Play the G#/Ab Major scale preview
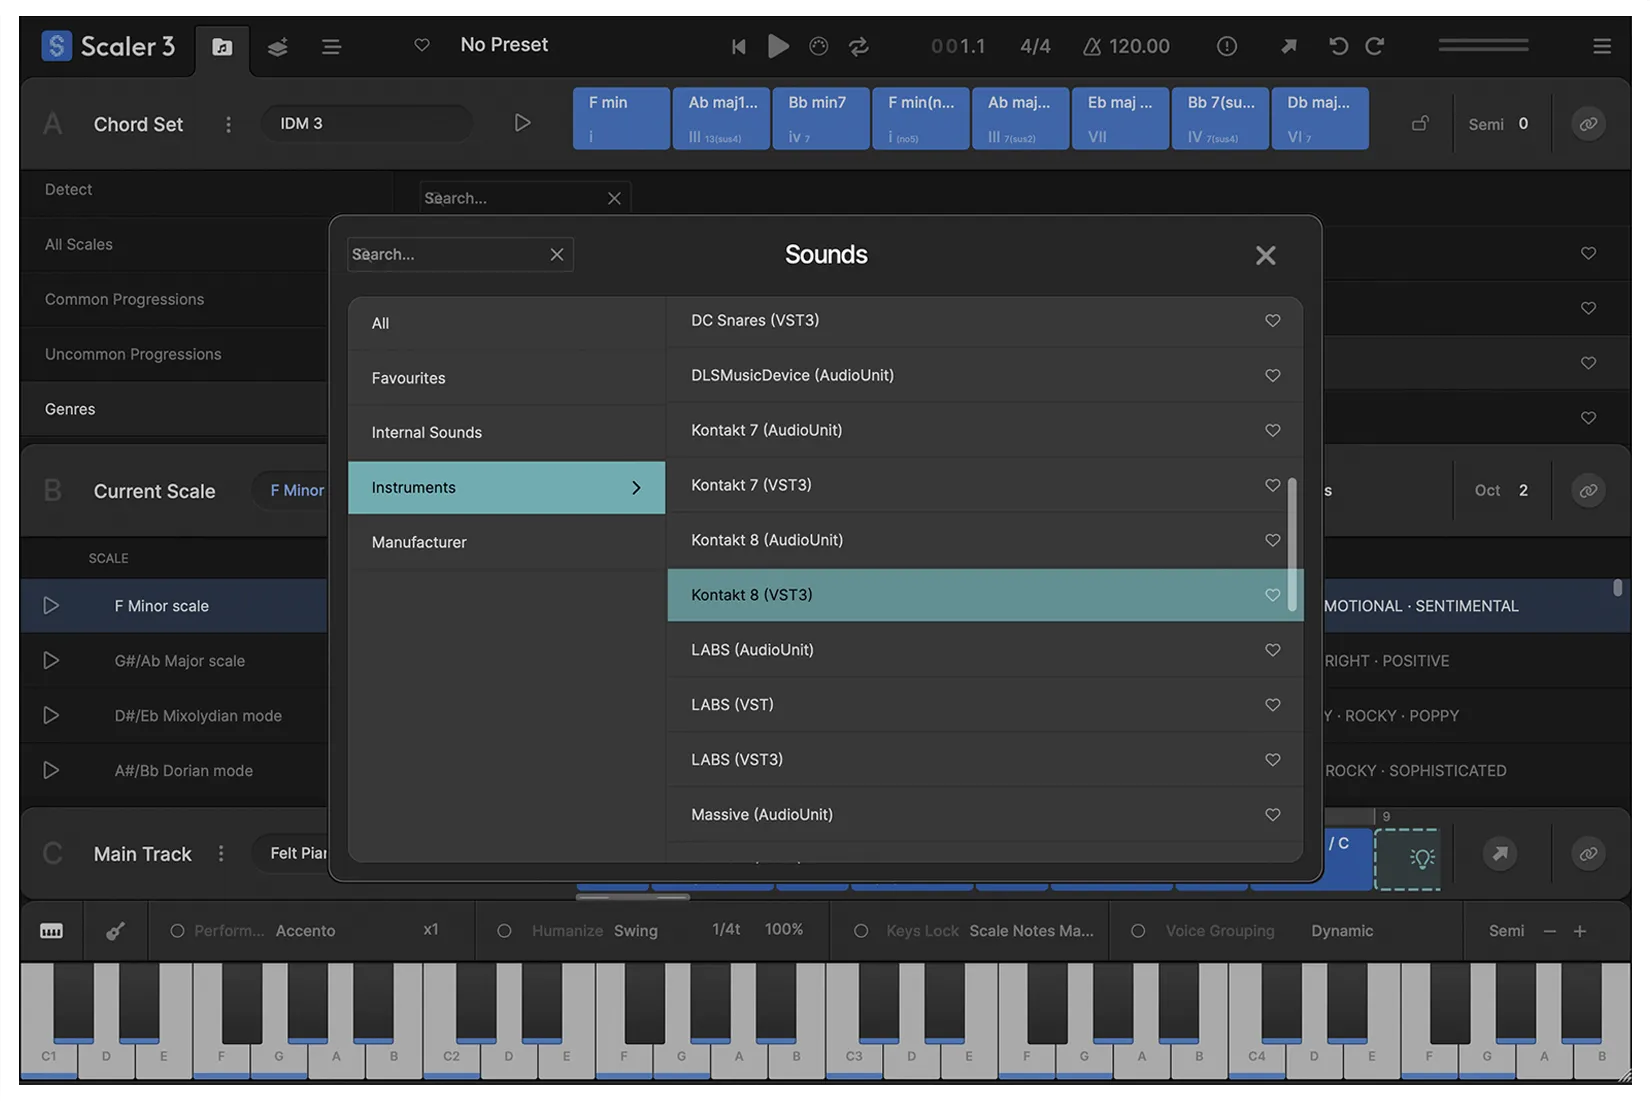1650x1101 pixels. pos(51,661)
